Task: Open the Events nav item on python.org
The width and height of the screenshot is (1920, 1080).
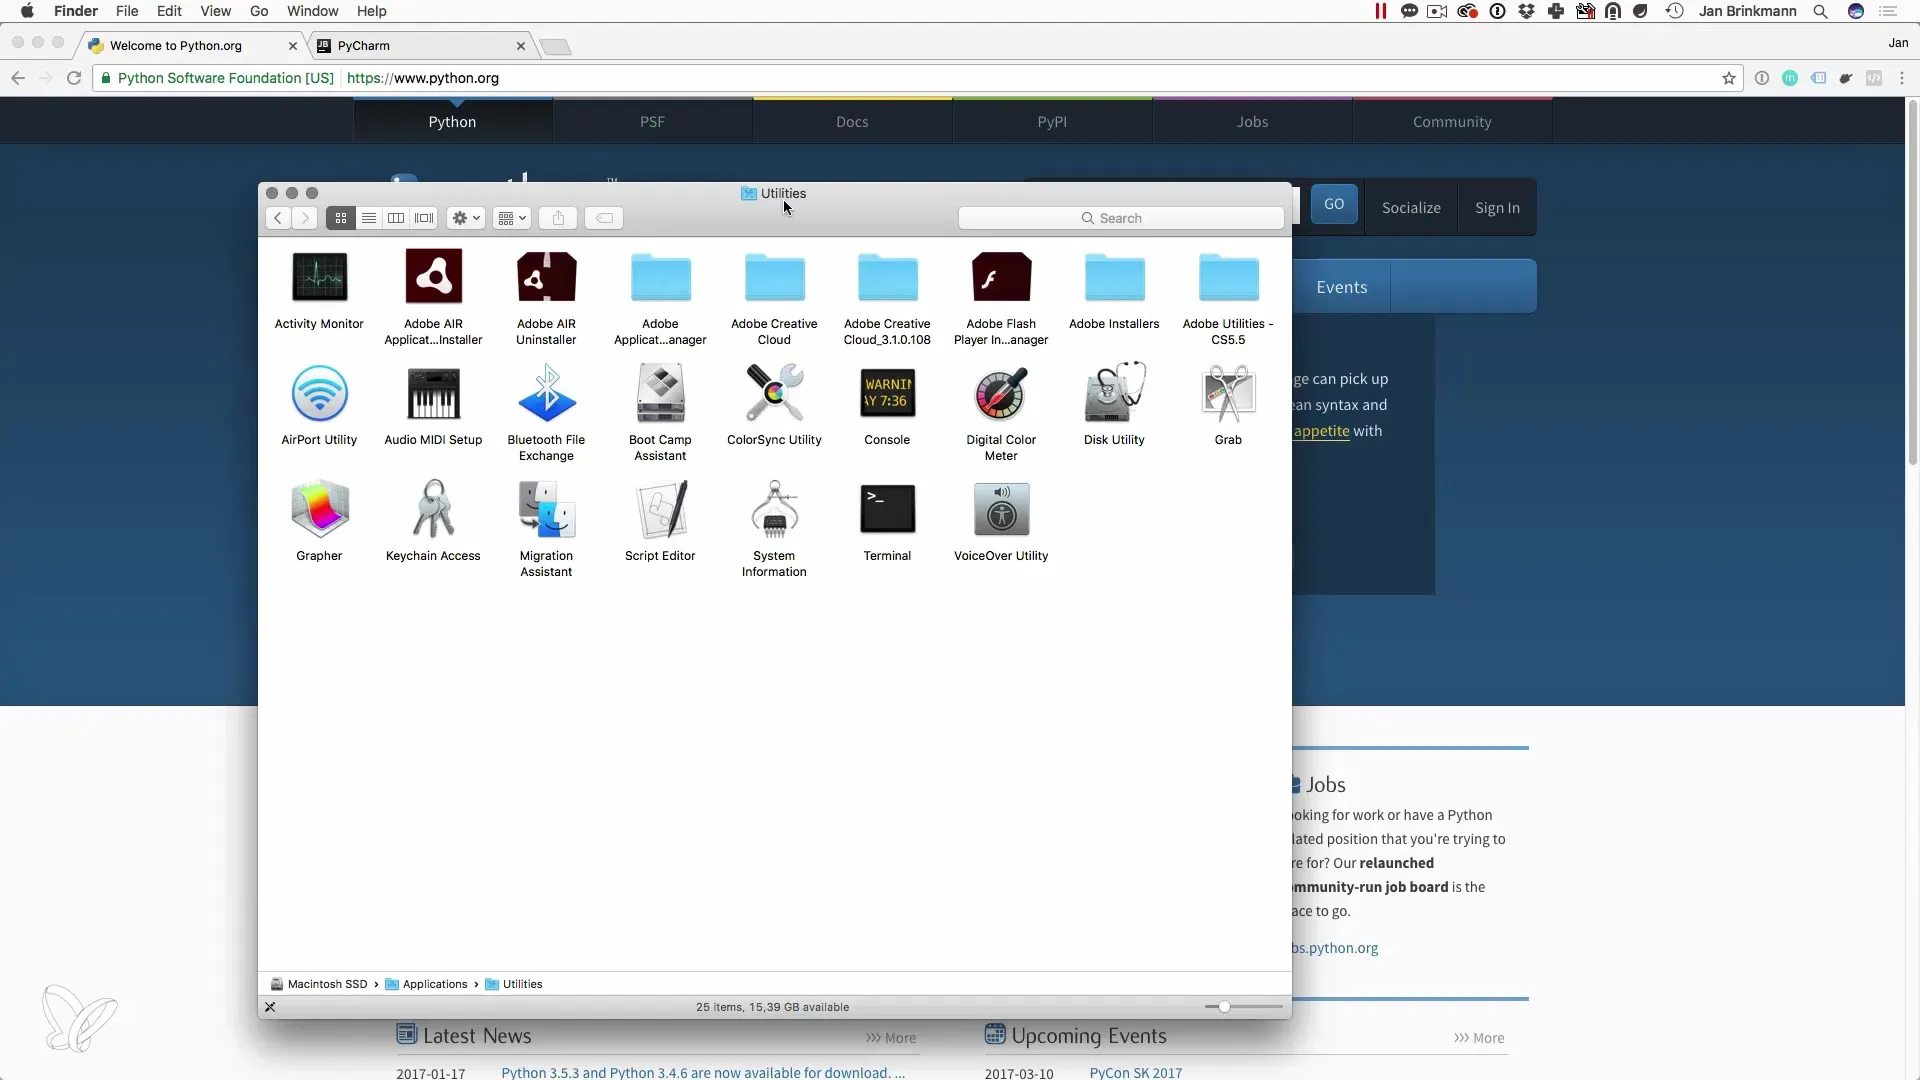Action: click(x=1341, y=287)
